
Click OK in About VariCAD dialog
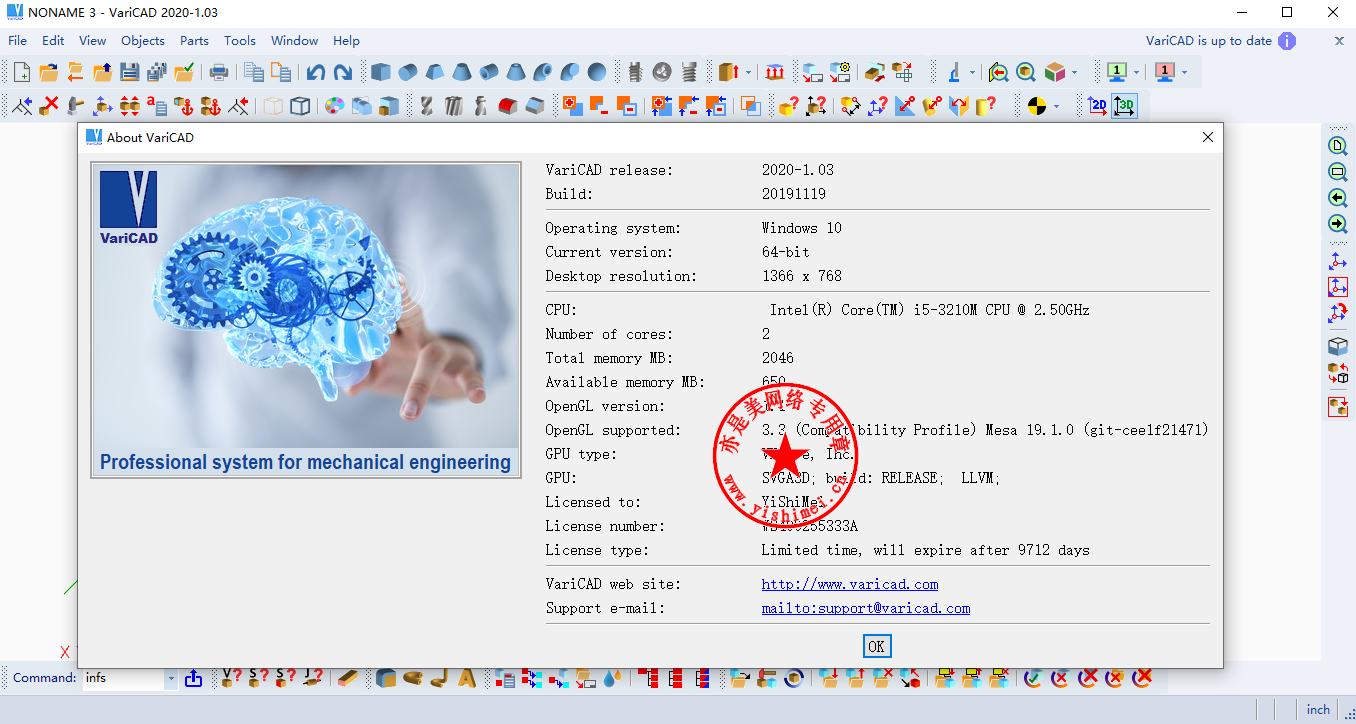[876, 646]
